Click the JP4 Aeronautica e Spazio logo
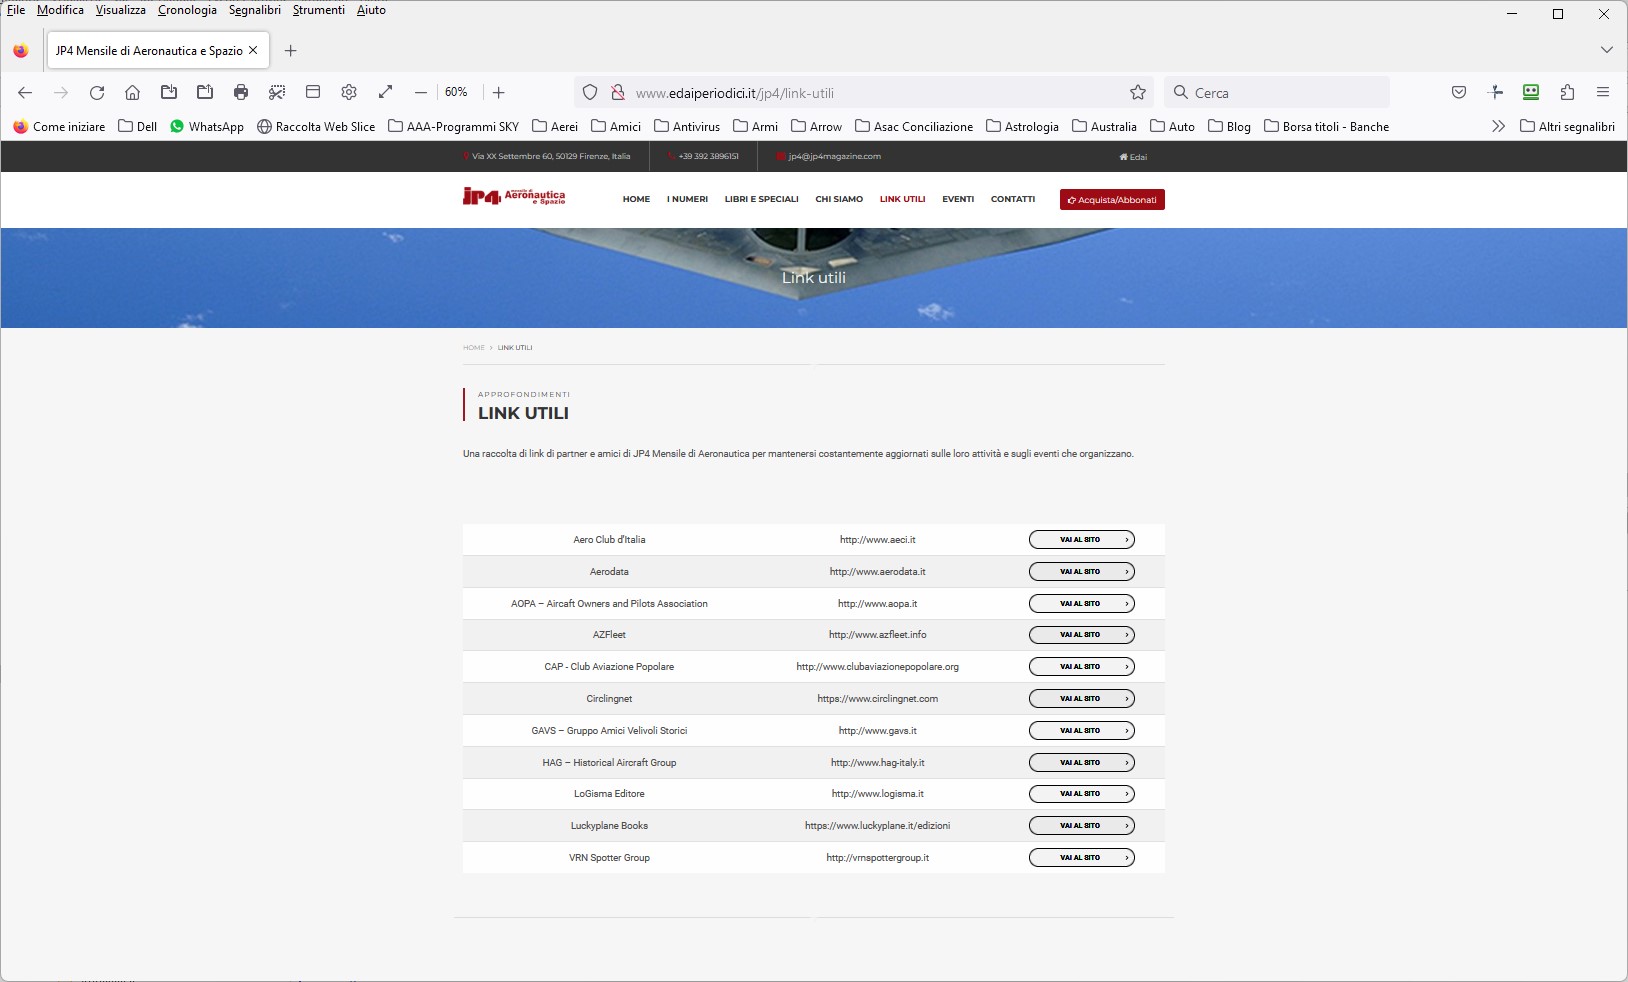The height and width of the screenshot is (982, 1628). pos(514,196)
